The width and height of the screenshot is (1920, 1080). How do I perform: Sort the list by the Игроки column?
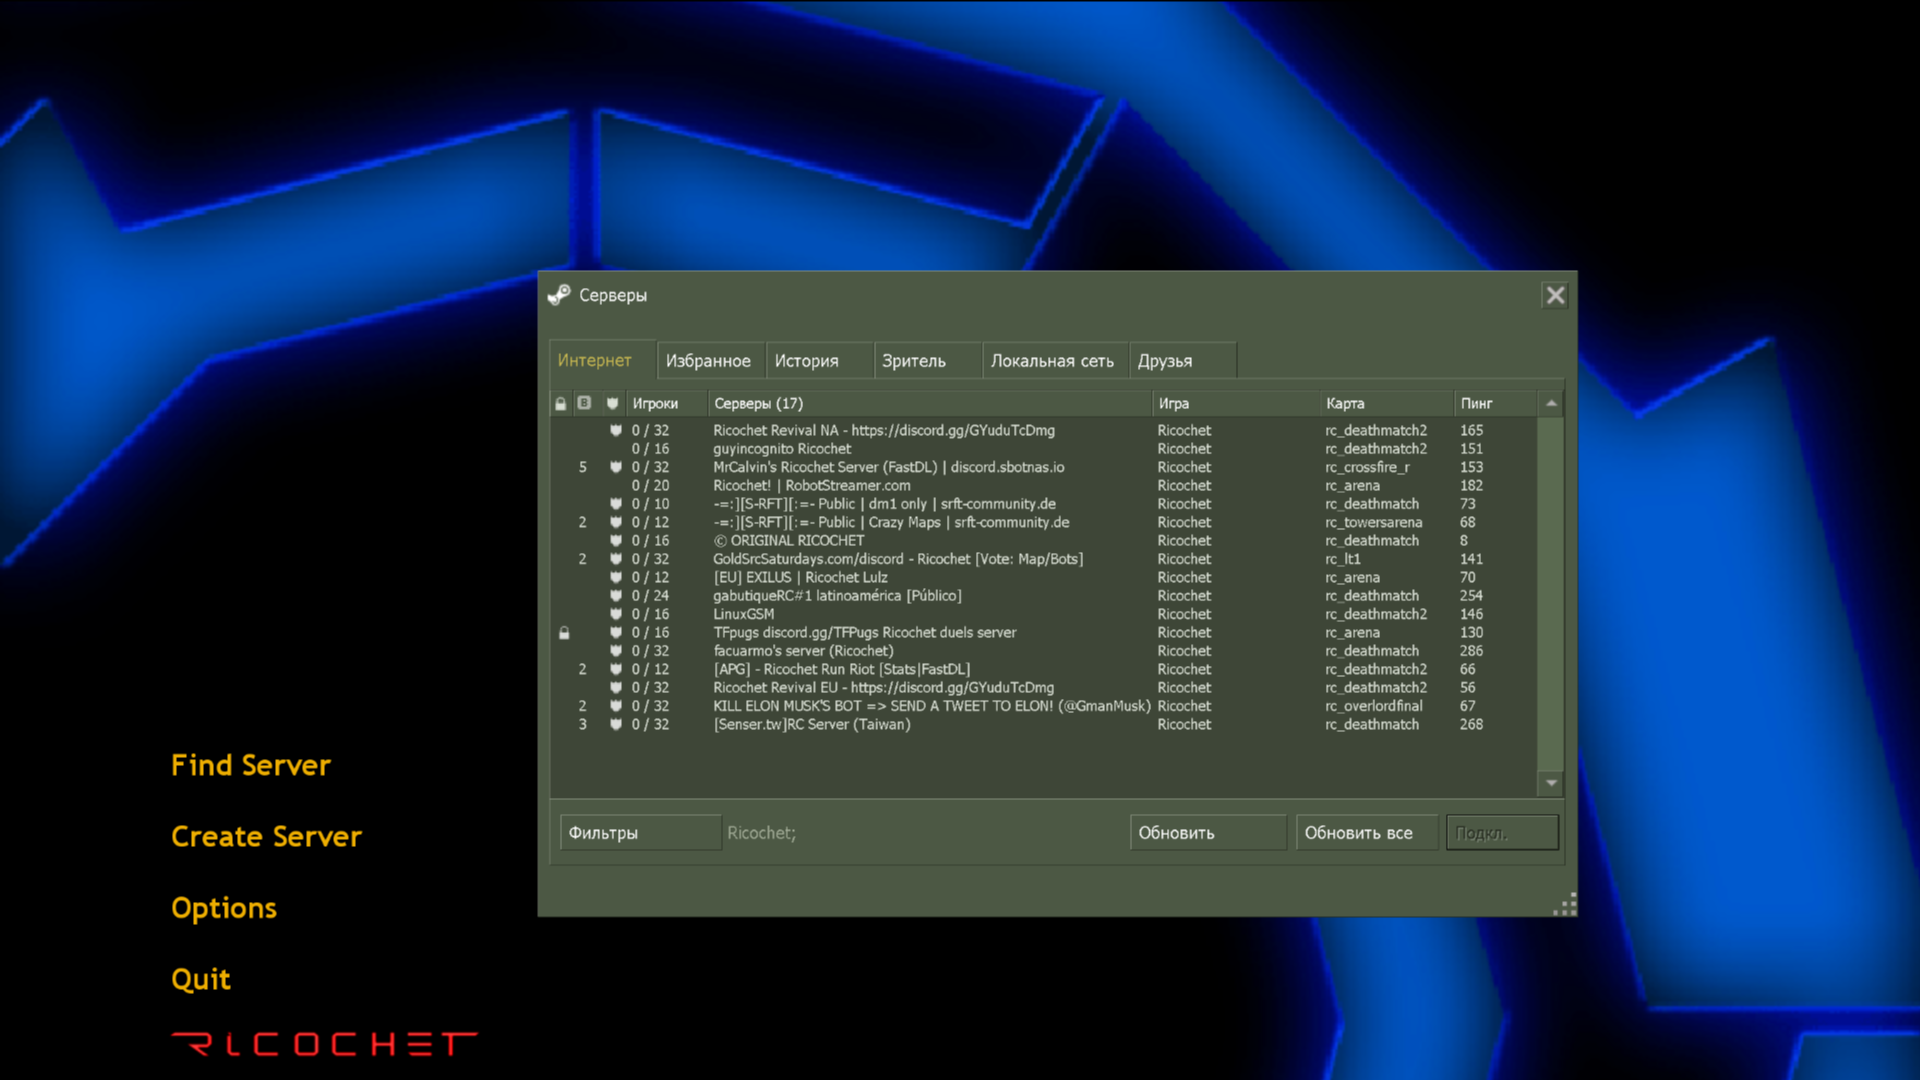(656, 404)
